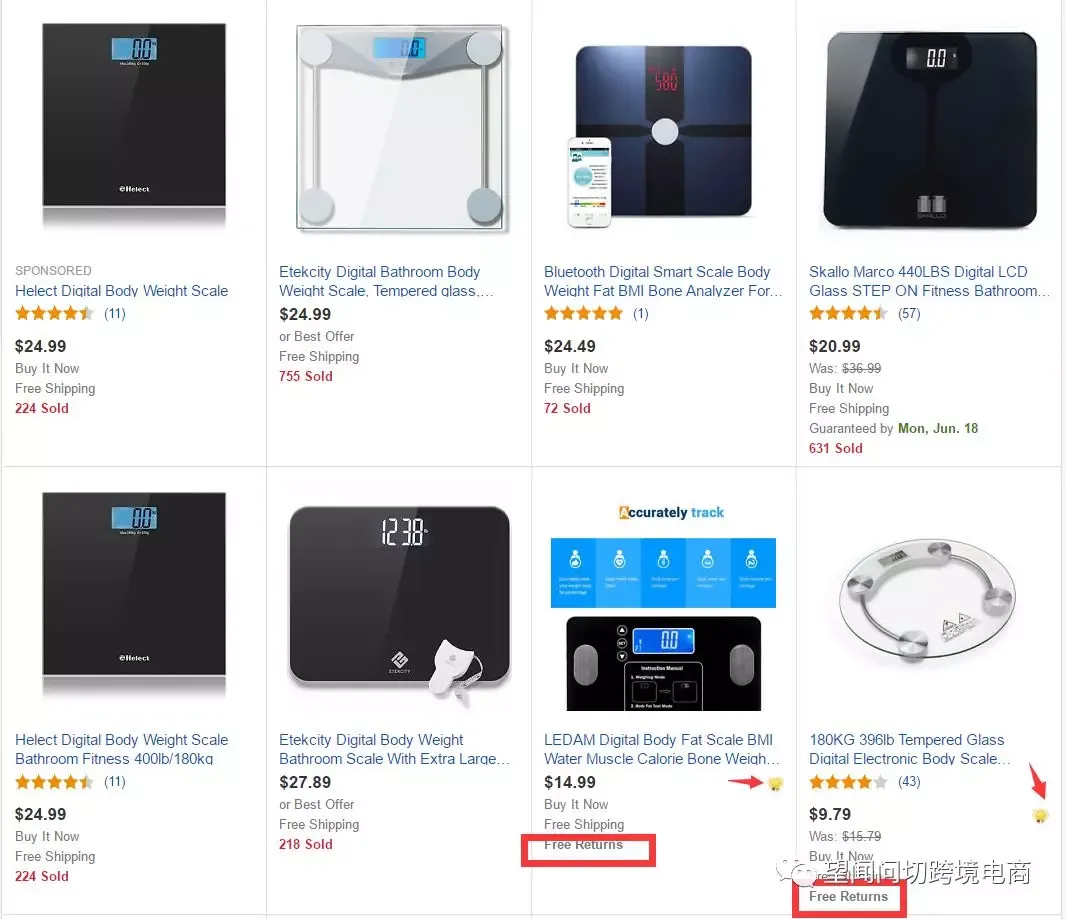
Task: Open Etekcity Digital Bathroom Body Weight Scale link
Action: click(385, 281)
